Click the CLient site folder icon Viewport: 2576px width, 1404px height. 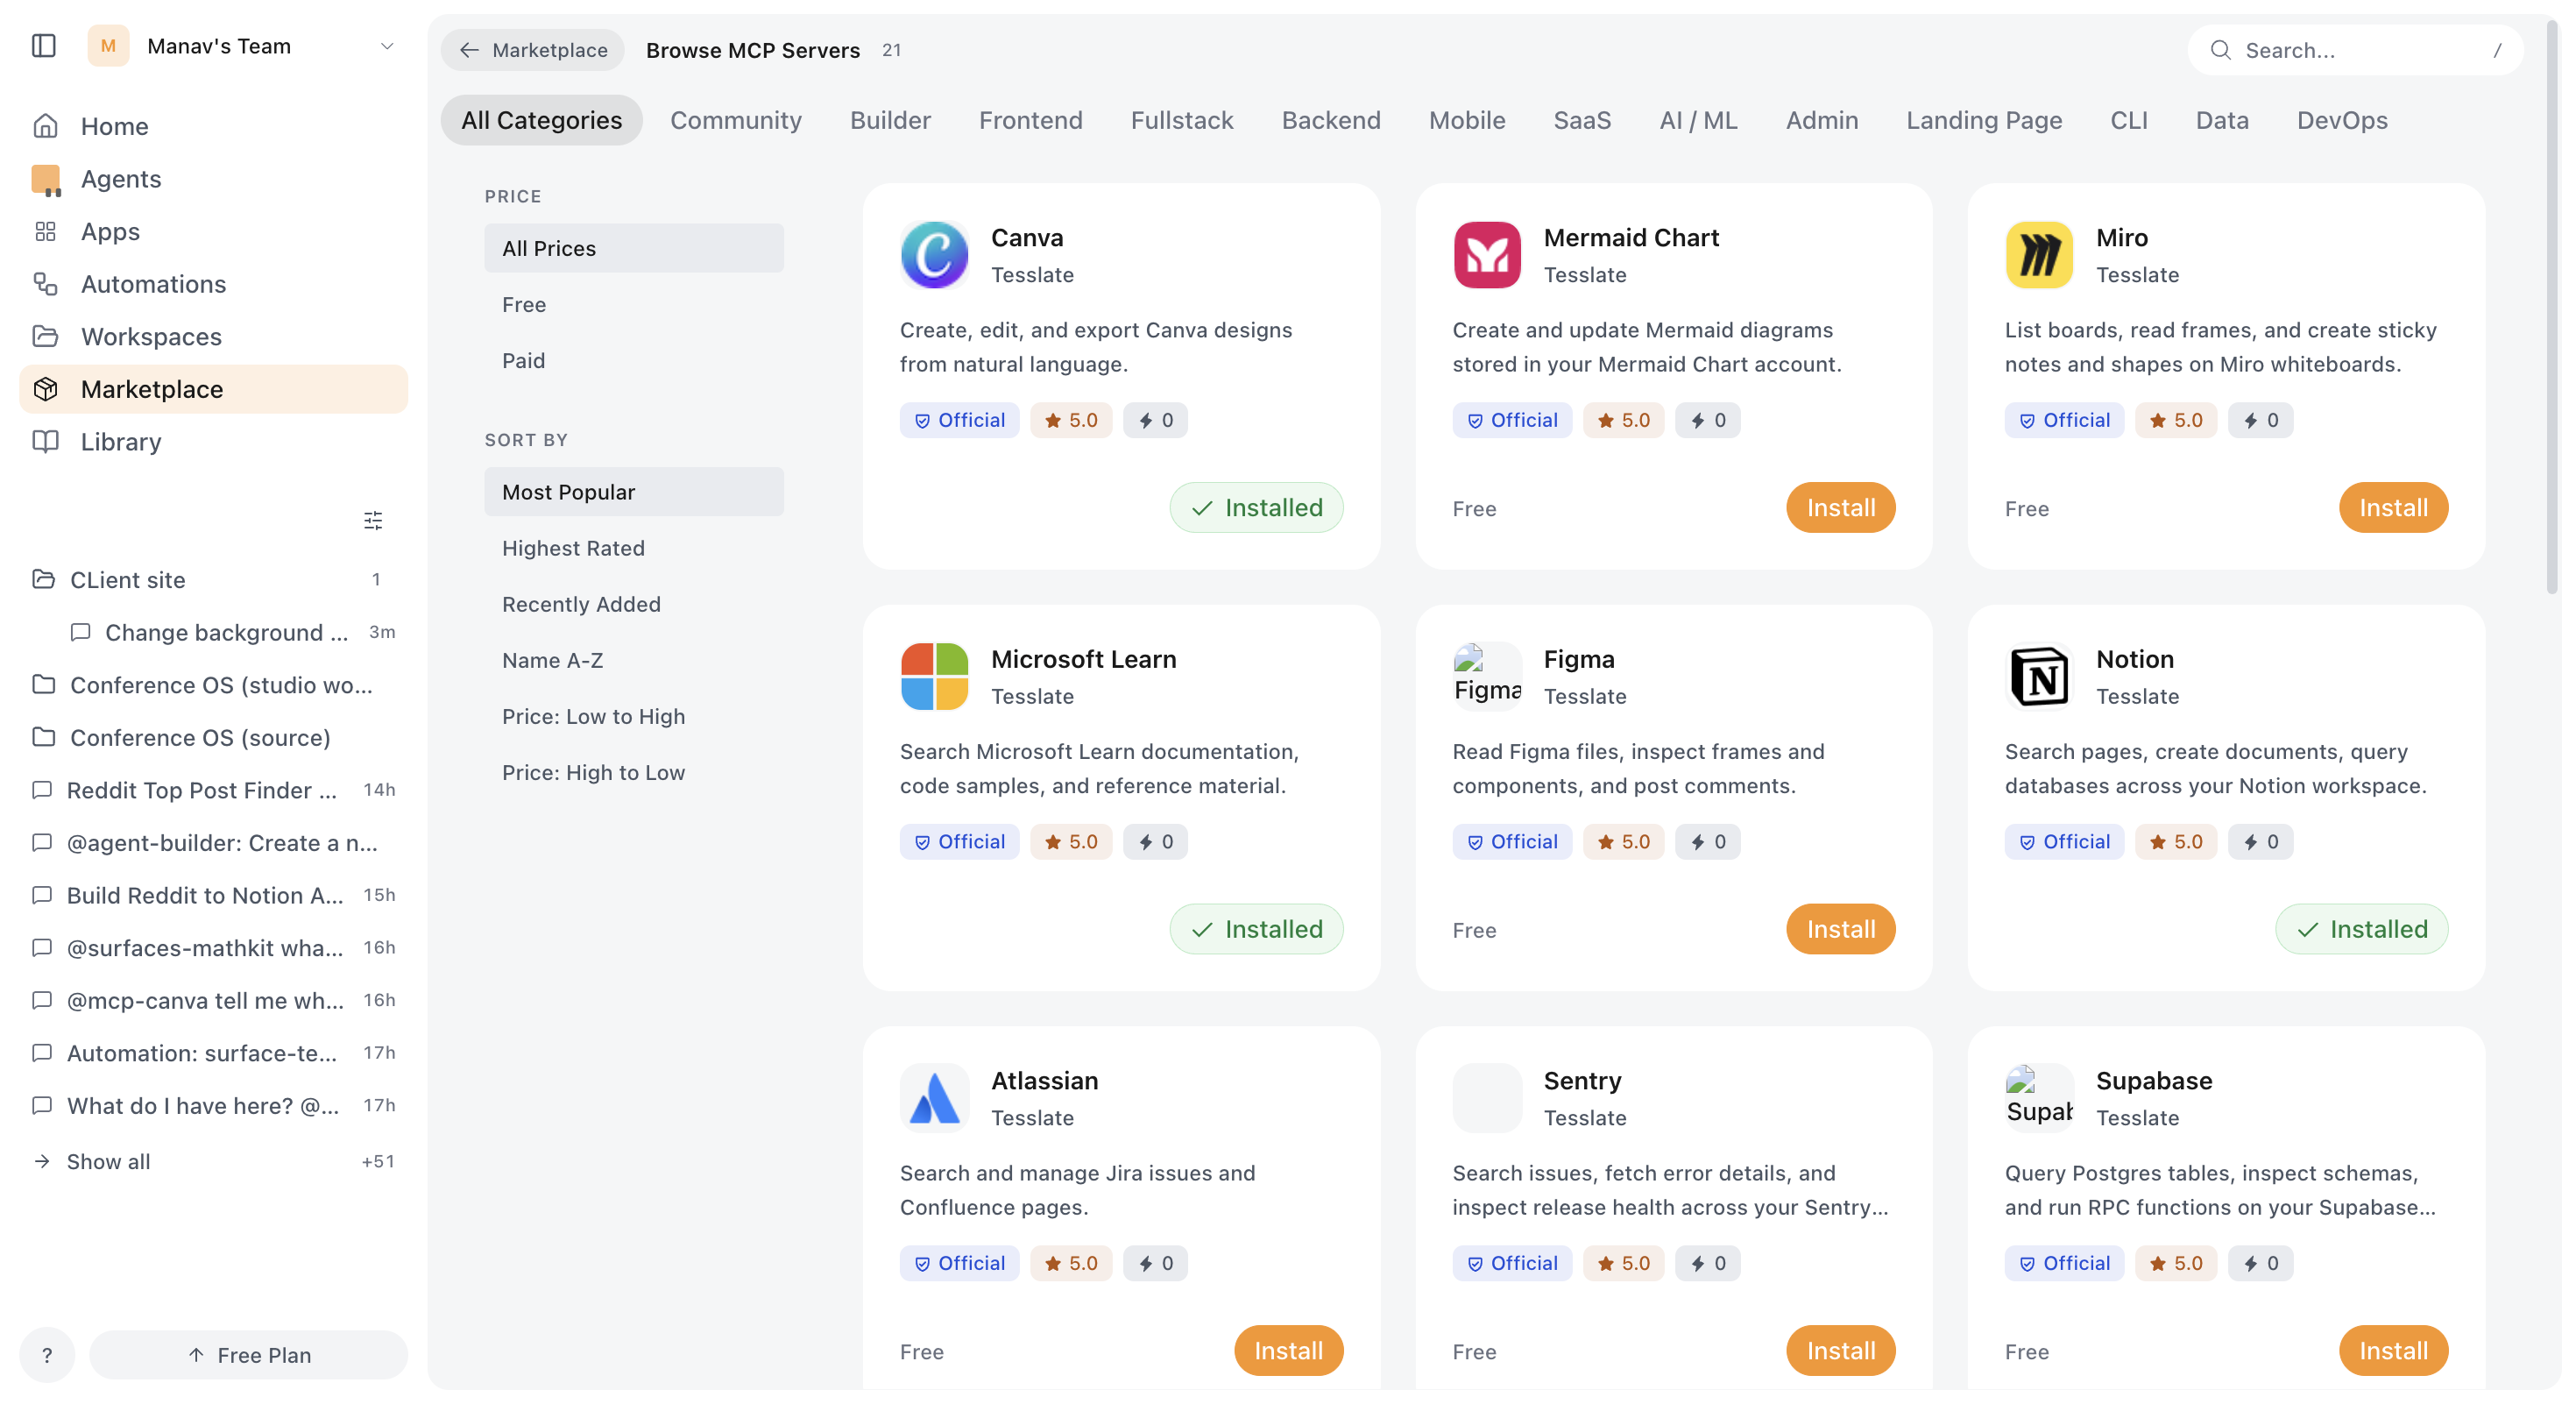click(43, 579)
